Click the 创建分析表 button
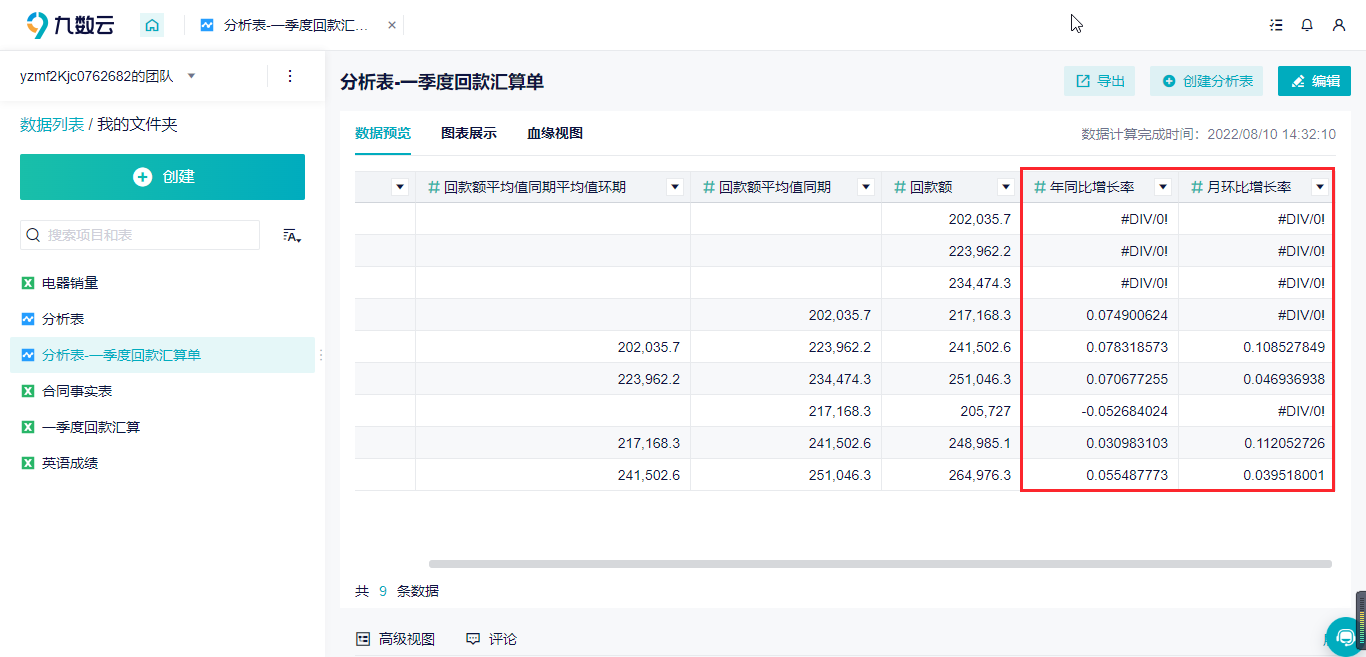1366x657 pixels. (1206, 81)
